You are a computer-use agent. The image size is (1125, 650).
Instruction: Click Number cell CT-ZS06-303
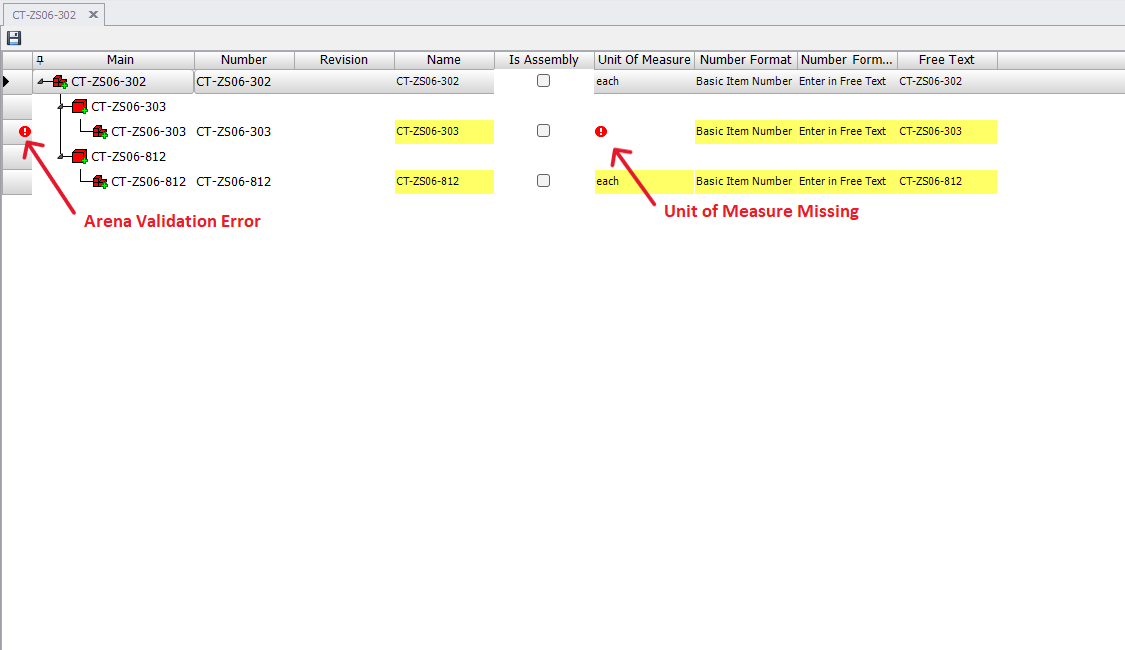tap(244, 132)
